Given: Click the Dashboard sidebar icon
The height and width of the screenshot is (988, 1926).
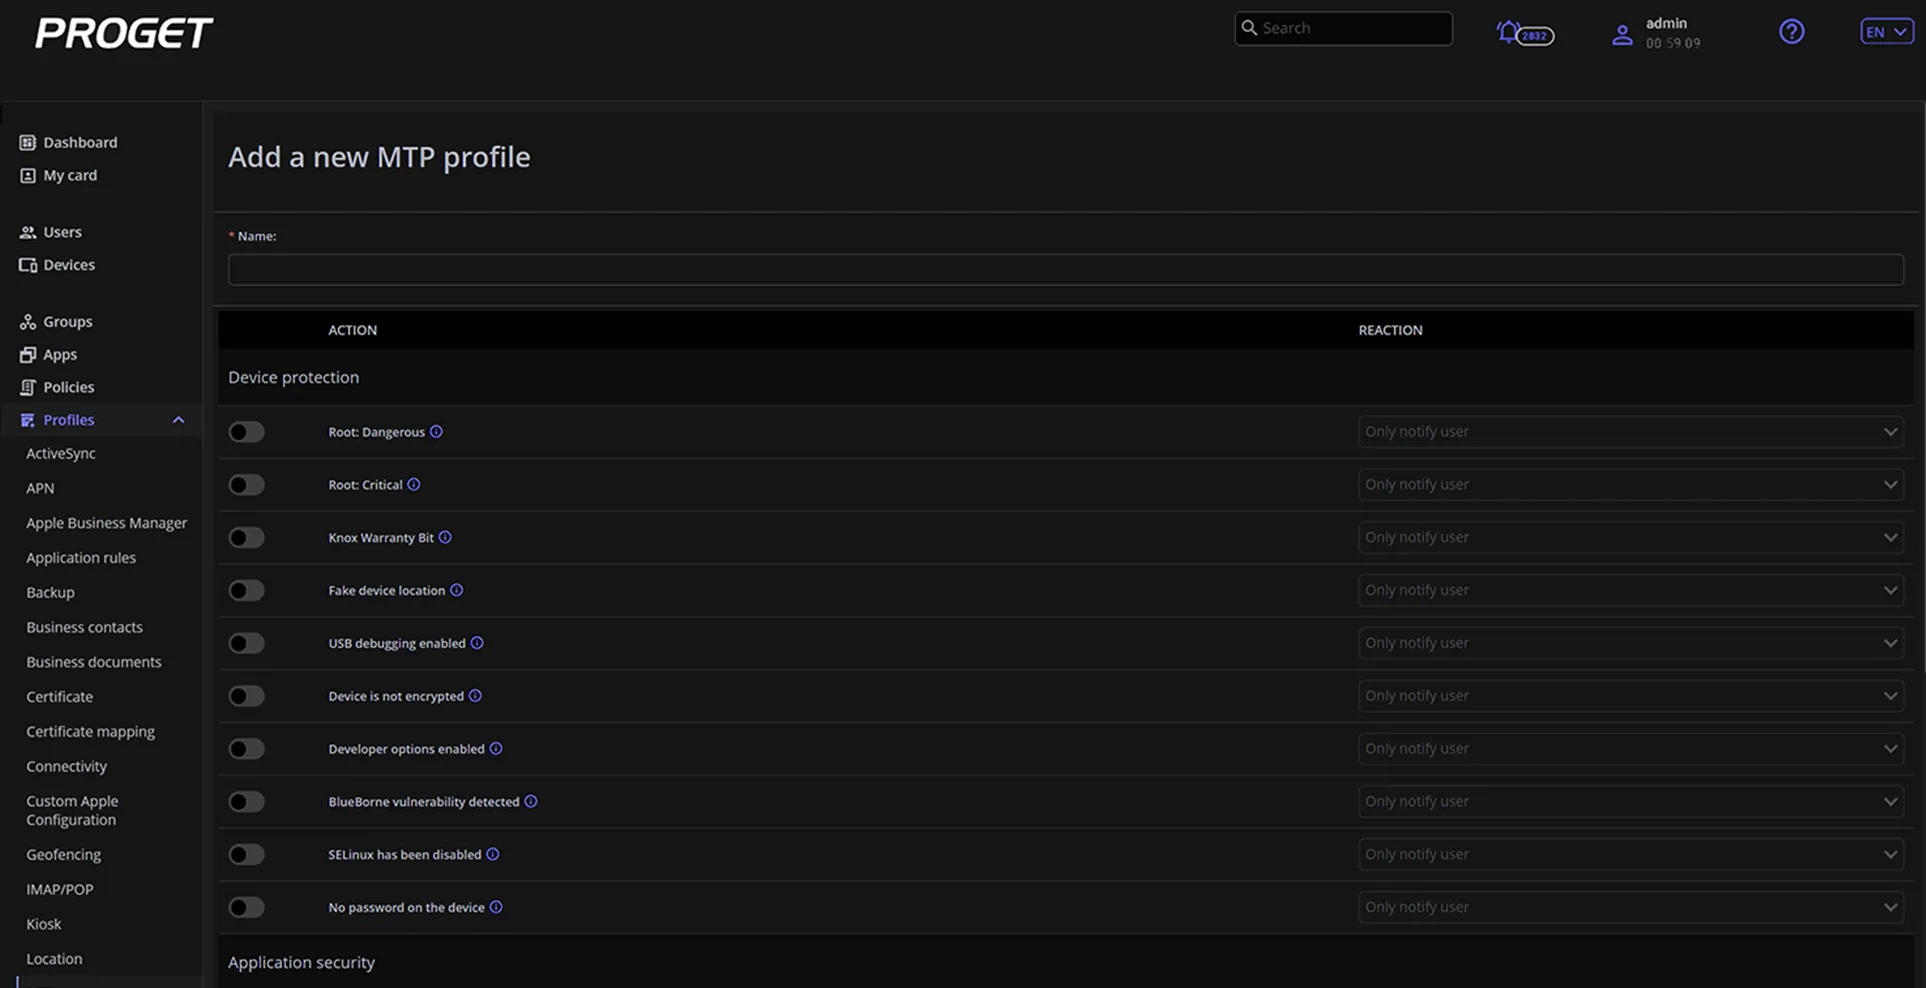Looking at the screenshot, I should (28, 142).
